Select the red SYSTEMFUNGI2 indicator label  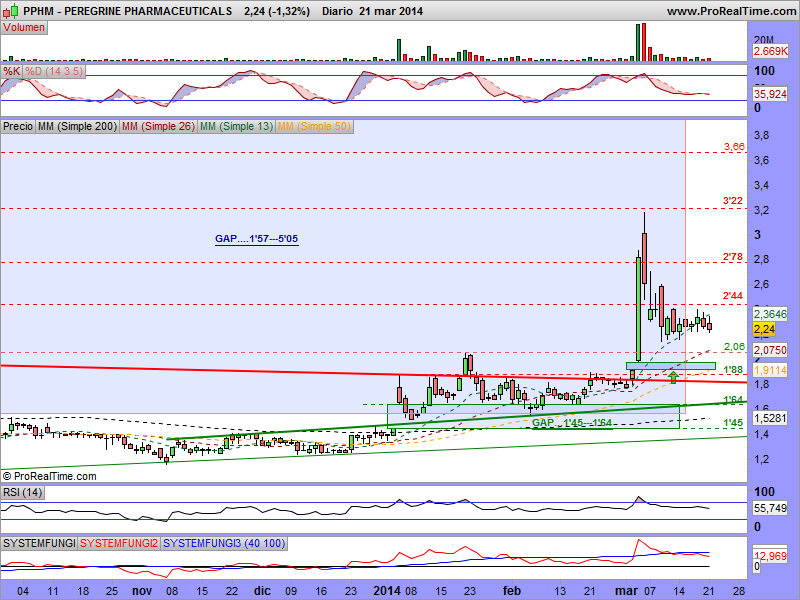click(119, 543)
